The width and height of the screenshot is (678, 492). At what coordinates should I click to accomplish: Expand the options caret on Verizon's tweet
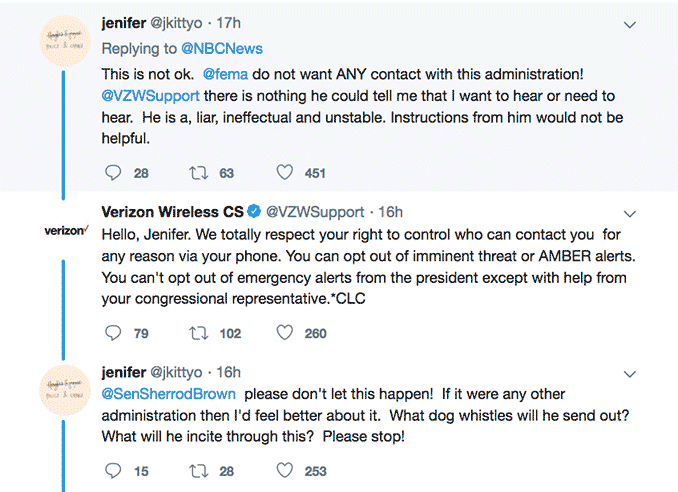pos(630,213)
